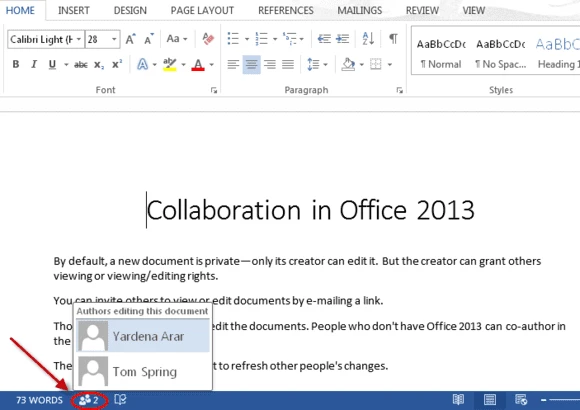The image size is (580, 410).
Task: Click the spelling proofing book icon
Action: (x=120, y=400)
